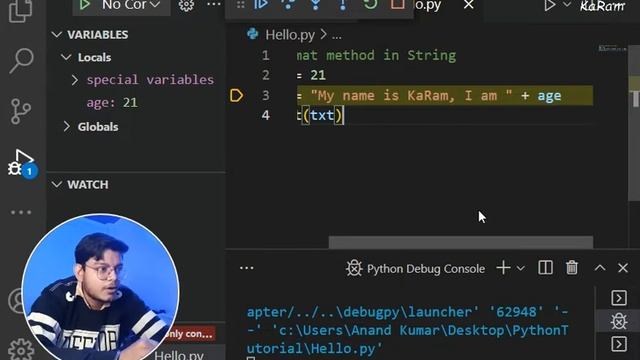Open additional views ellipsis in activity bar

pos(21,212)
